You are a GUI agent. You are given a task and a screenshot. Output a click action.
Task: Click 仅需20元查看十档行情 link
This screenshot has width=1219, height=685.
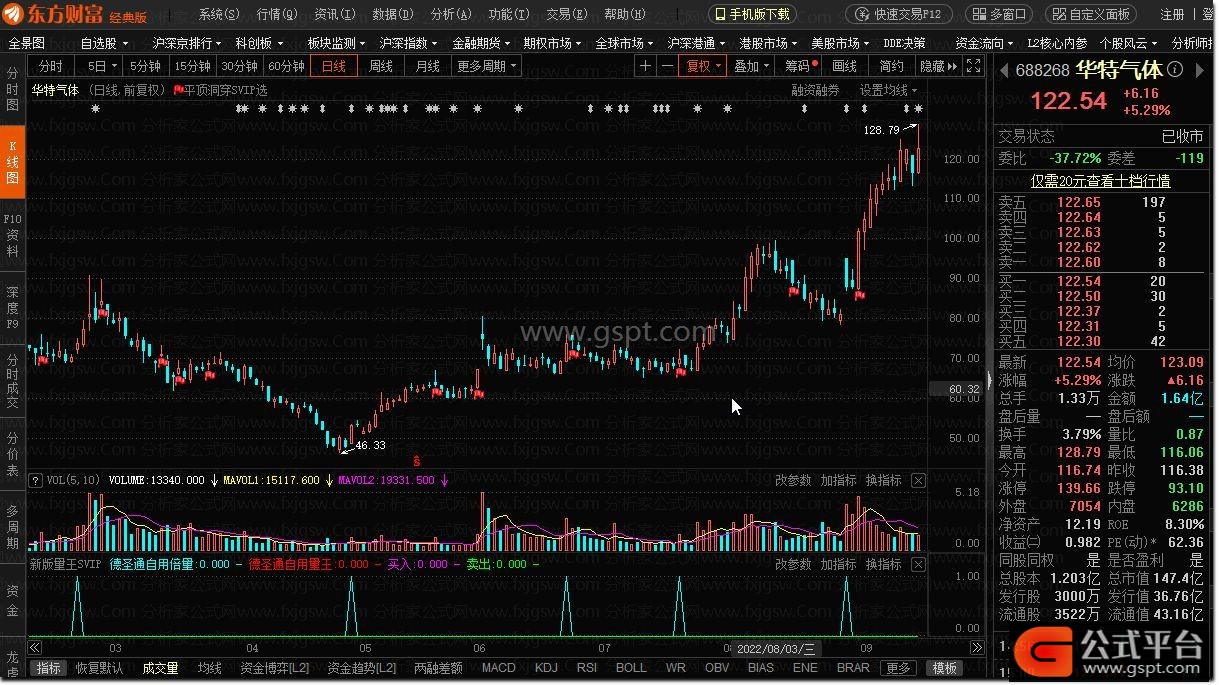[x=1100, y=181]
